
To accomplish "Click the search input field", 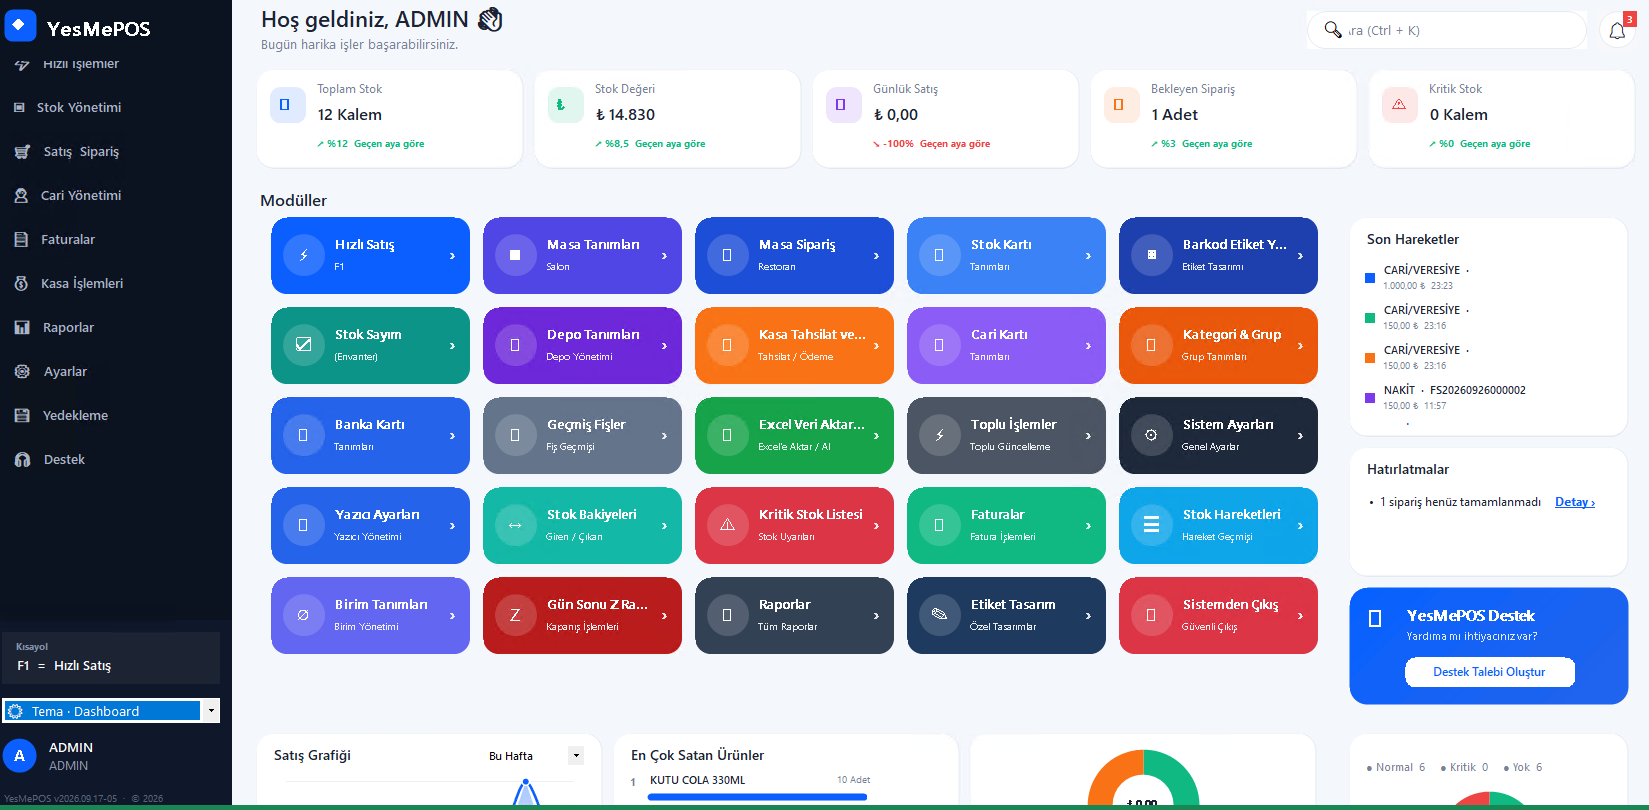I will (x=1446, y=30).
